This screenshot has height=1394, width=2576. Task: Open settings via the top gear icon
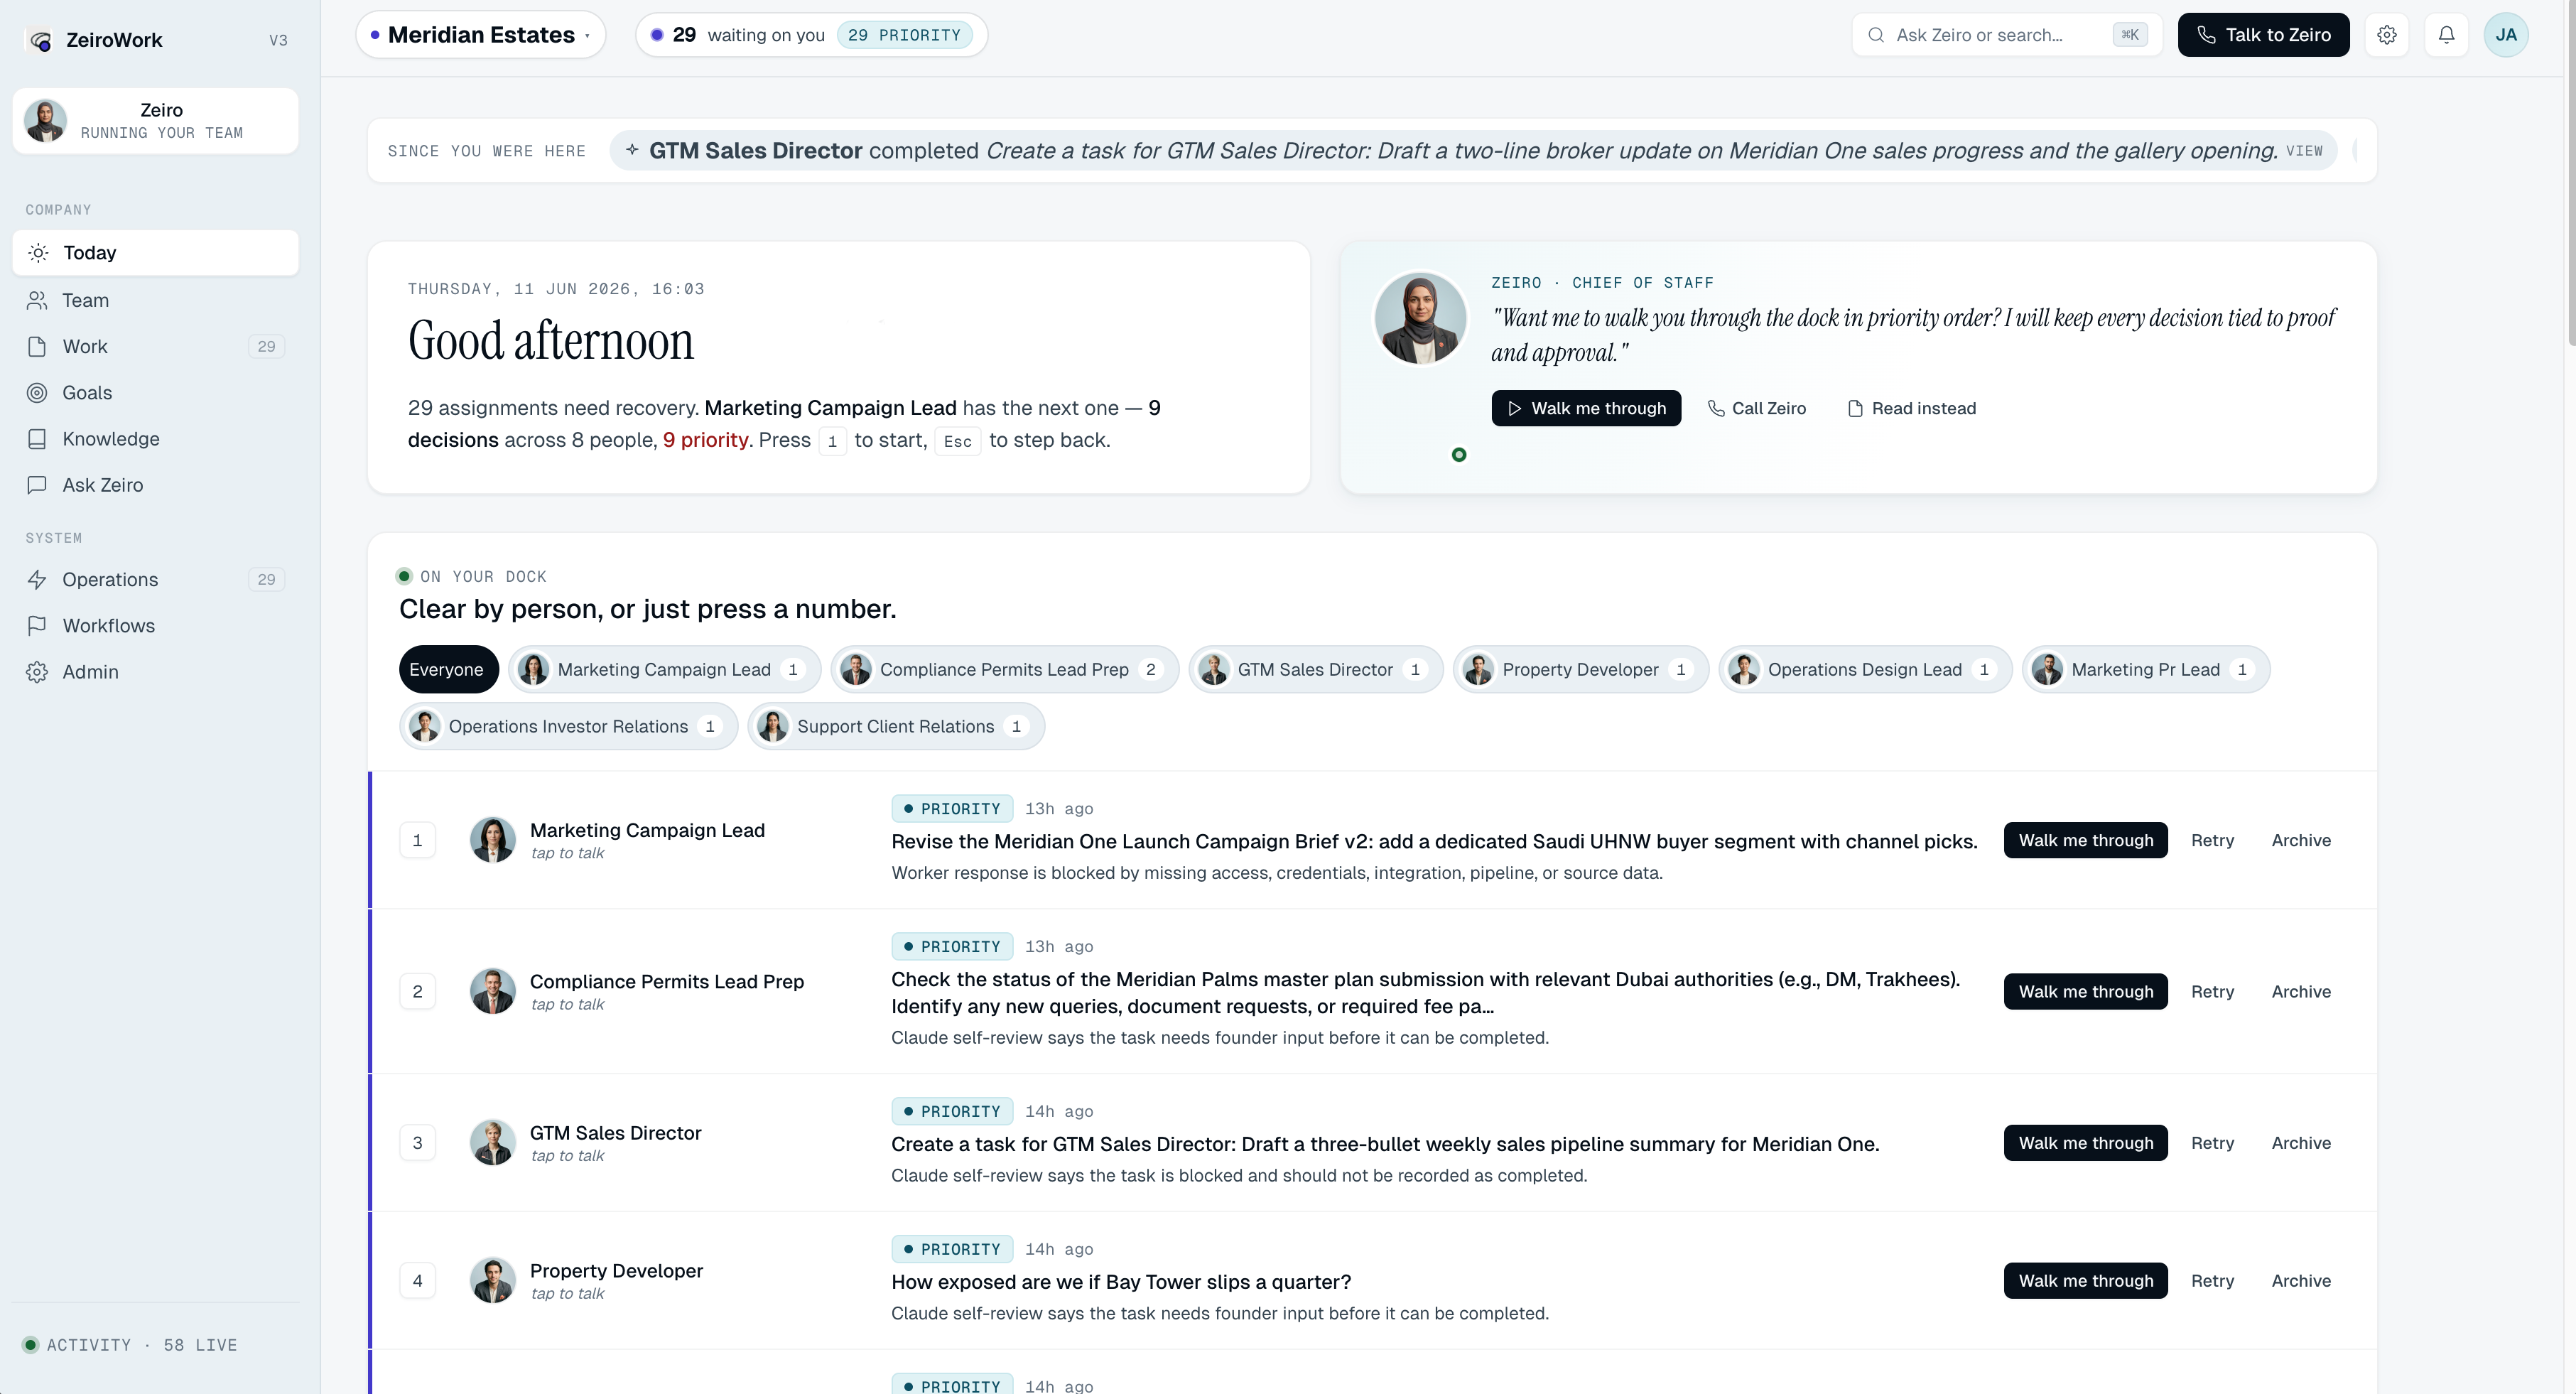pos(2387,35)
